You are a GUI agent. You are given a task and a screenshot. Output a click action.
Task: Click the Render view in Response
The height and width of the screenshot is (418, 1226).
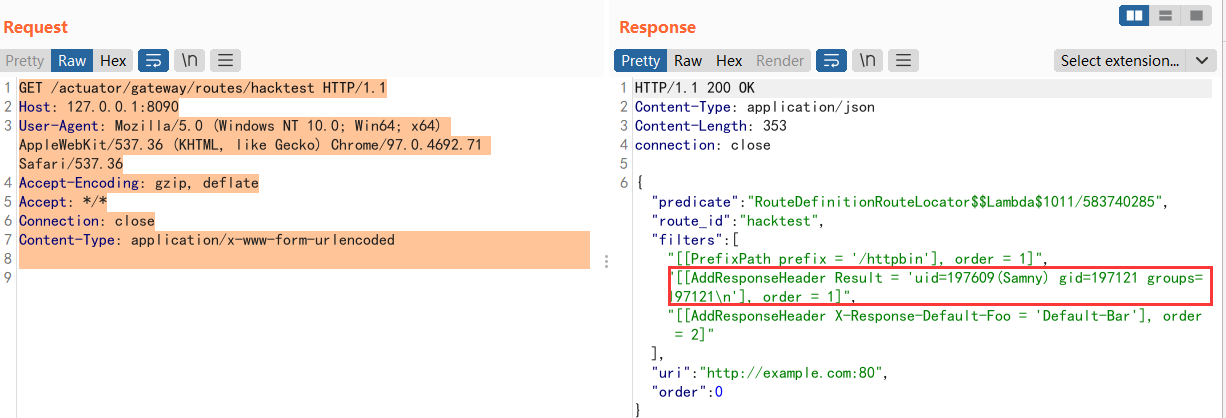click(x=780, y=61)
